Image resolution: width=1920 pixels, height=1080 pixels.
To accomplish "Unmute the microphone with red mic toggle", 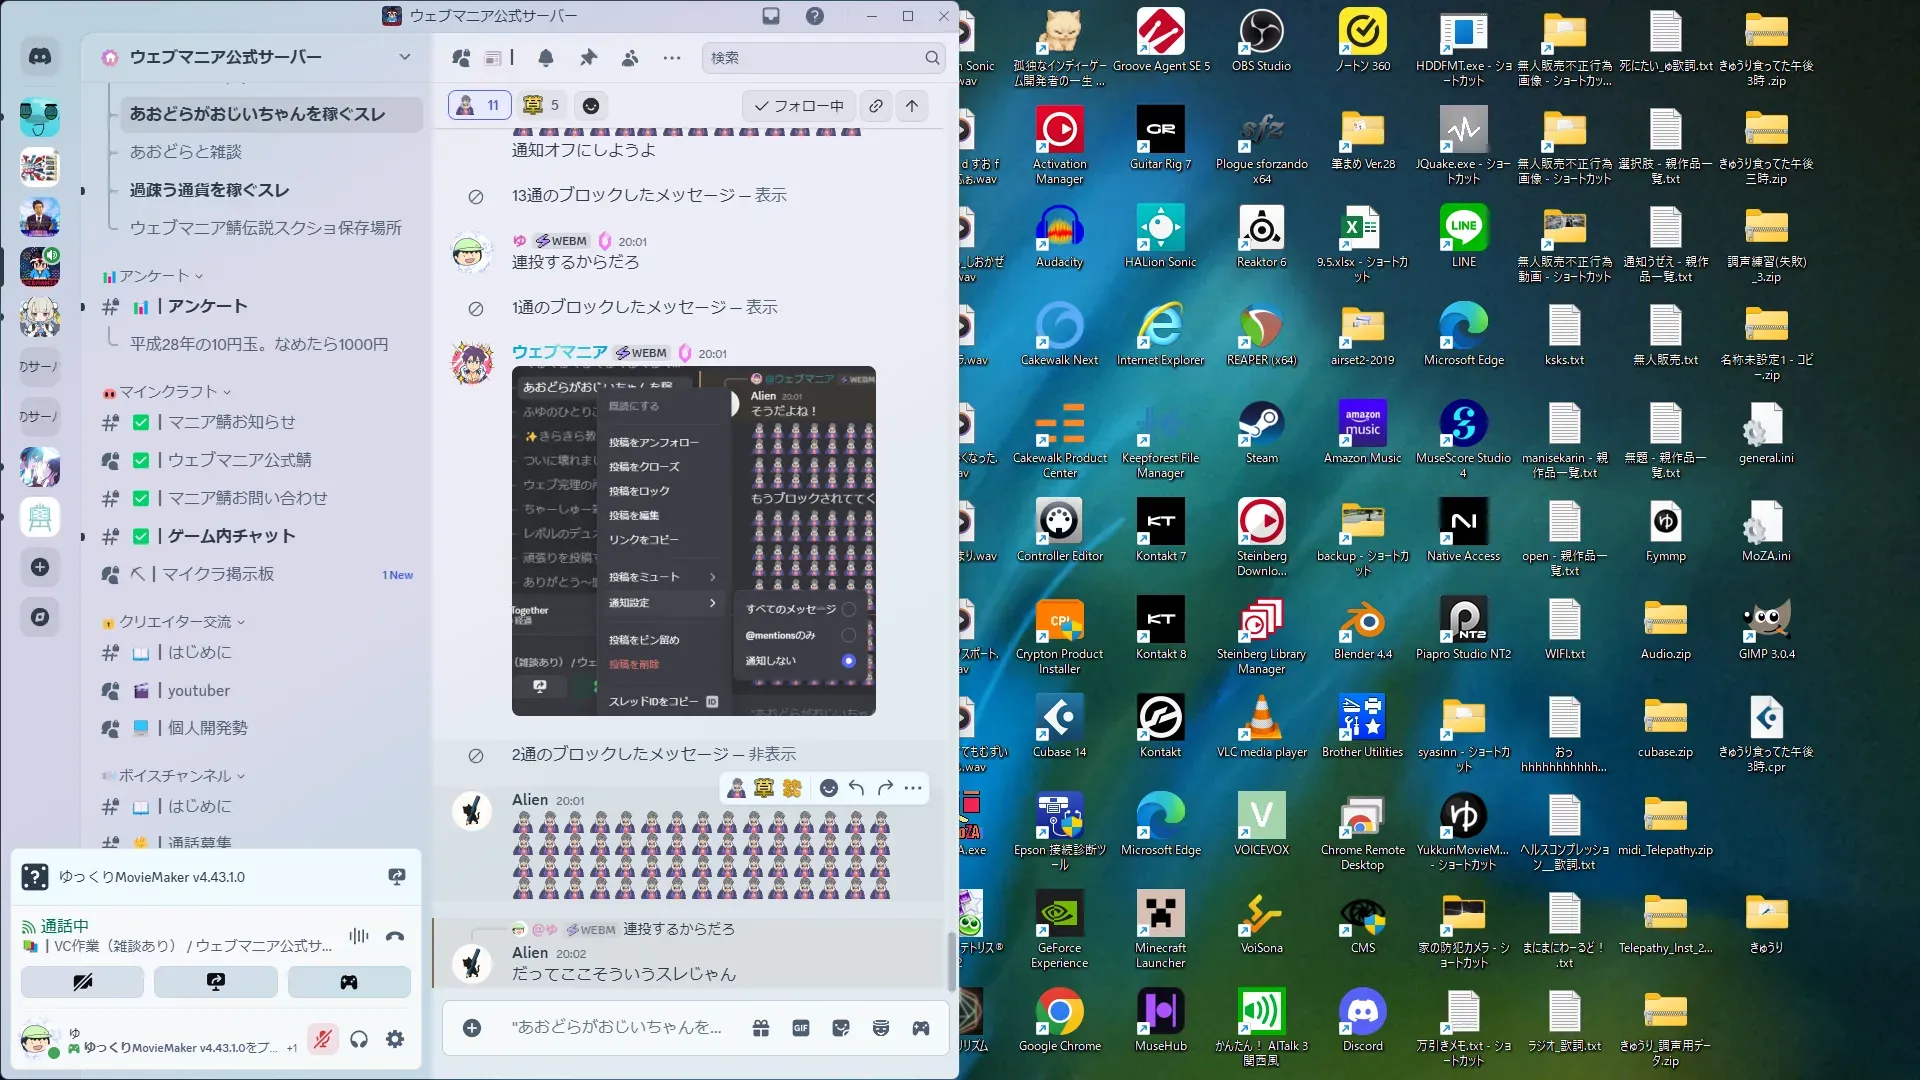I will pos(322,1039).
